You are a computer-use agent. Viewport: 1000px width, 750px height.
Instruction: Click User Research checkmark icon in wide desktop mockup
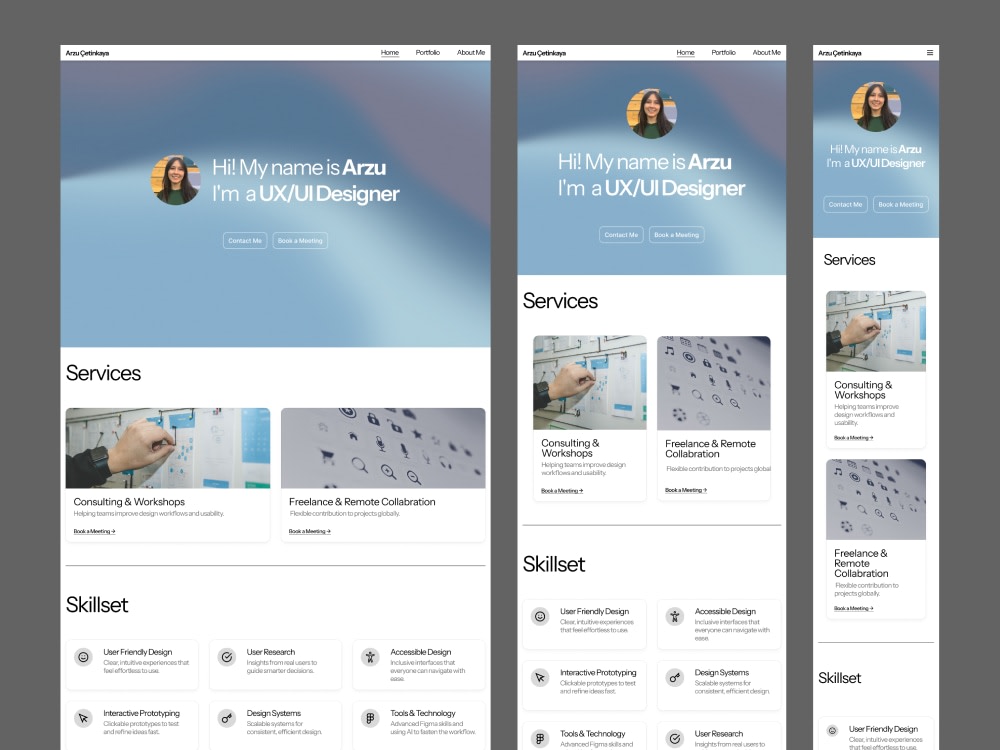226,657
